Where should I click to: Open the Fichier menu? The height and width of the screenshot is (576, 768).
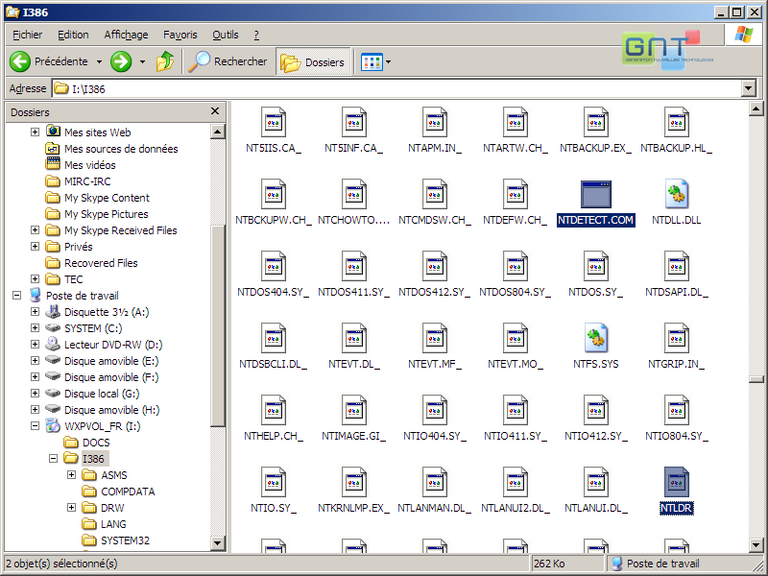(x=27, y=35)
